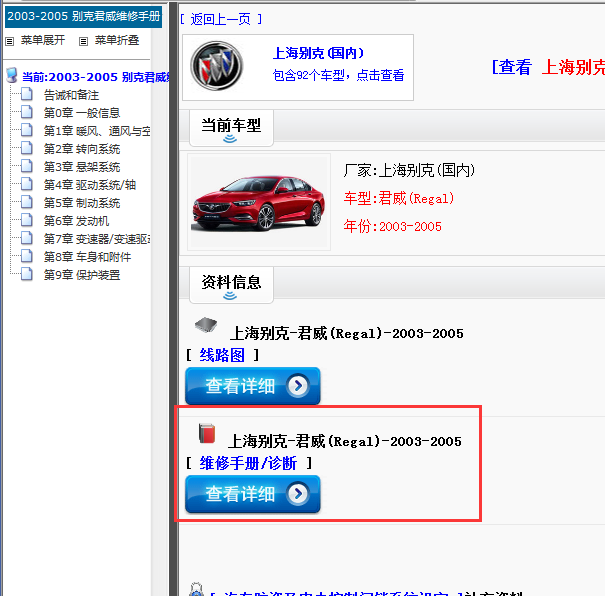Open 第0章 一般信息 chapter
The image size is (605, 596).
(82, 113)
